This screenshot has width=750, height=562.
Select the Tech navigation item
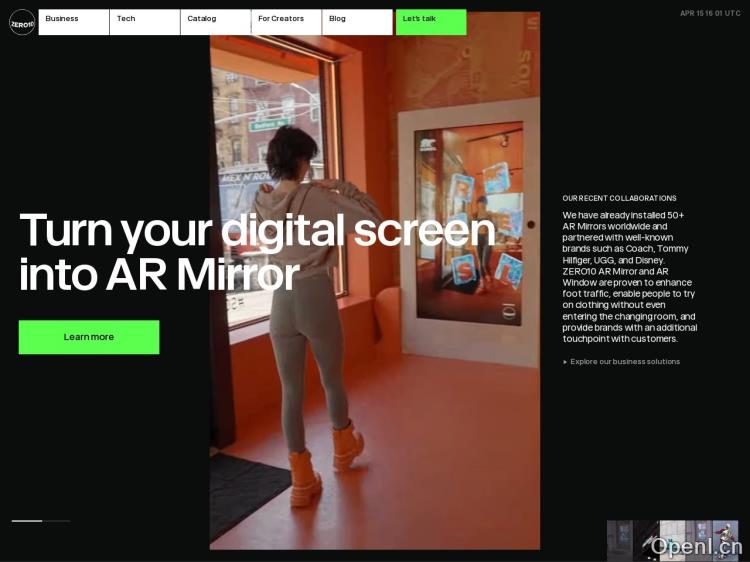pos(144,22)
